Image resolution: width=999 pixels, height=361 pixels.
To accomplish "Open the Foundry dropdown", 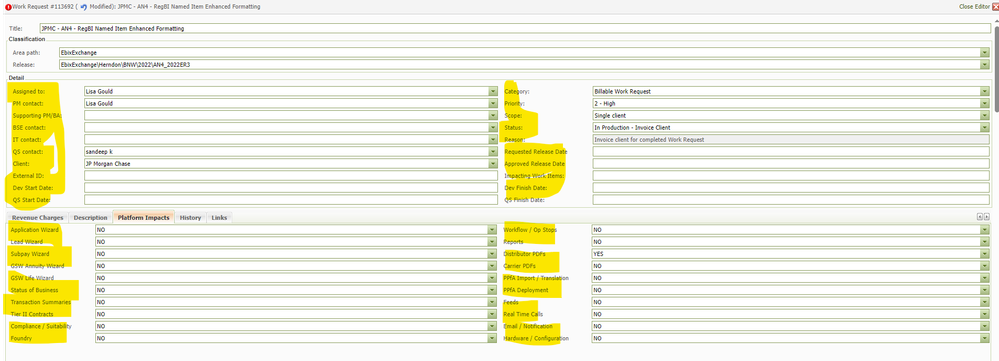I will [492, 338].
